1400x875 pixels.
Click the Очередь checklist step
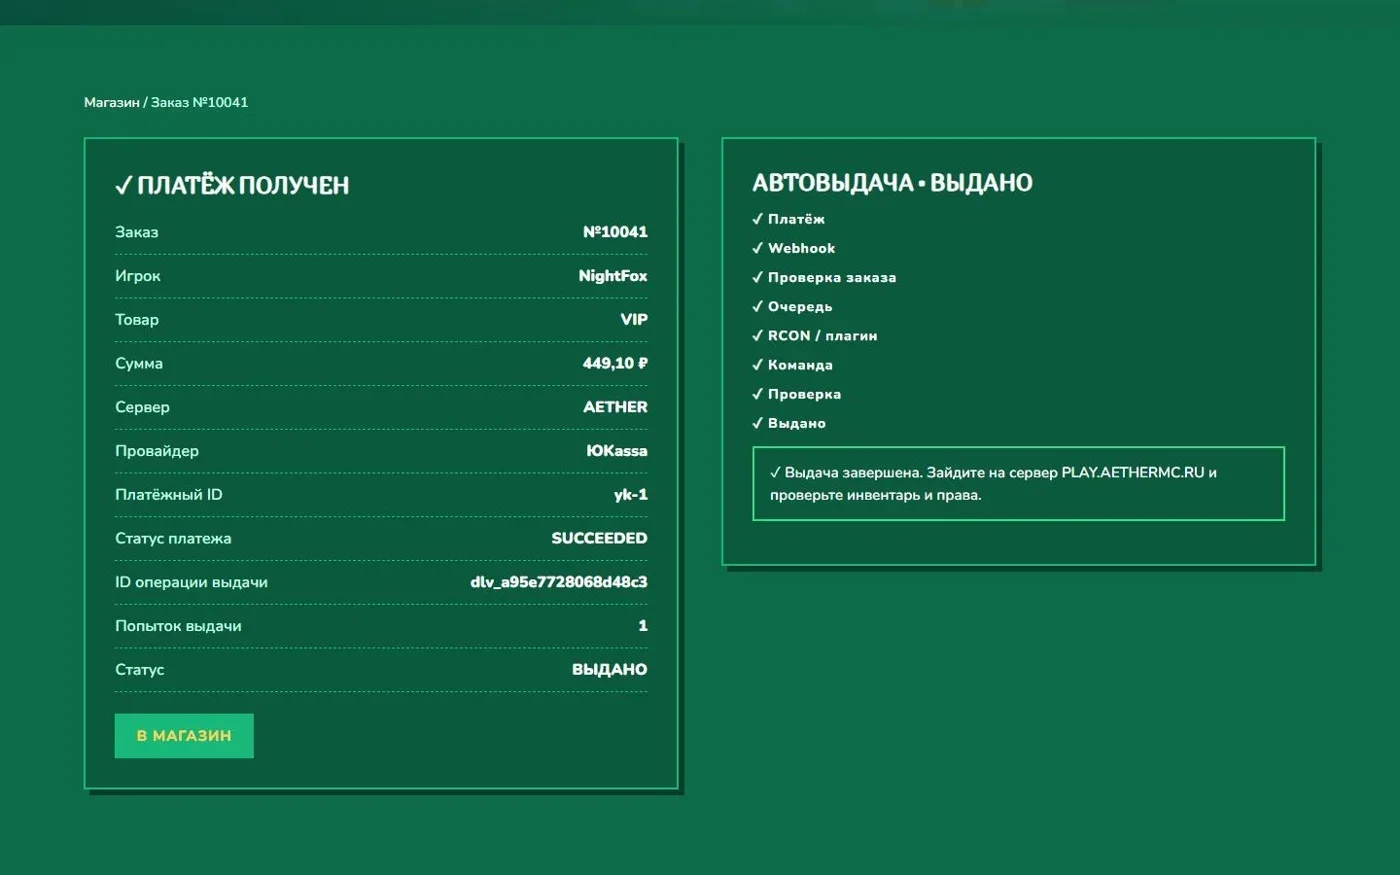[792, 307]
